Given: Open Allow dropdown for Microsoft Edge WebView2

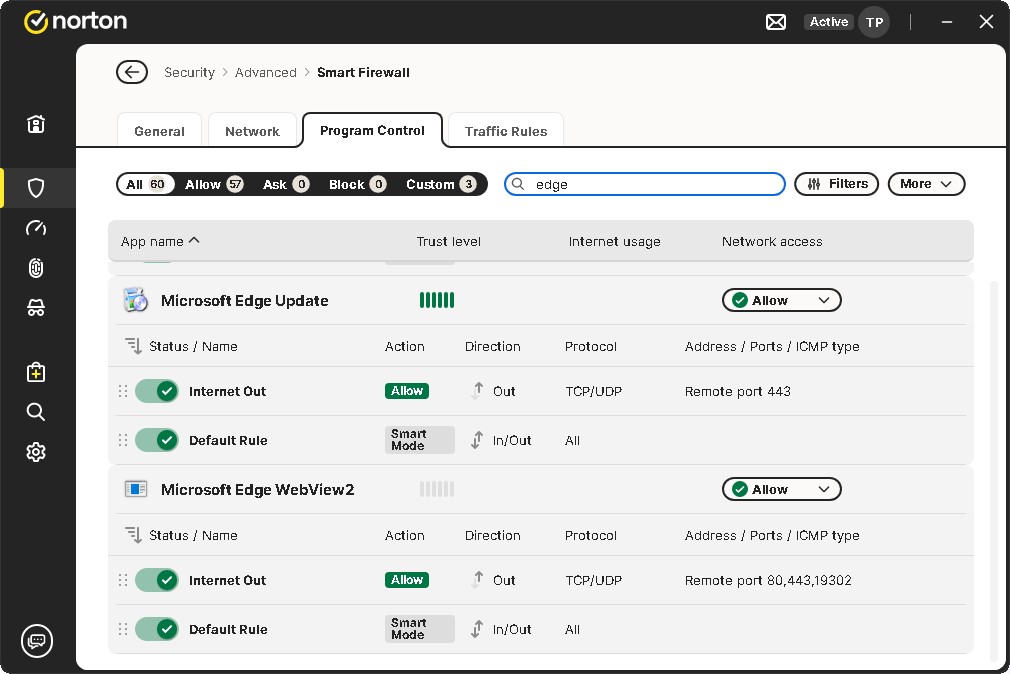Looking at the screenshot, I should pos(781,489).
